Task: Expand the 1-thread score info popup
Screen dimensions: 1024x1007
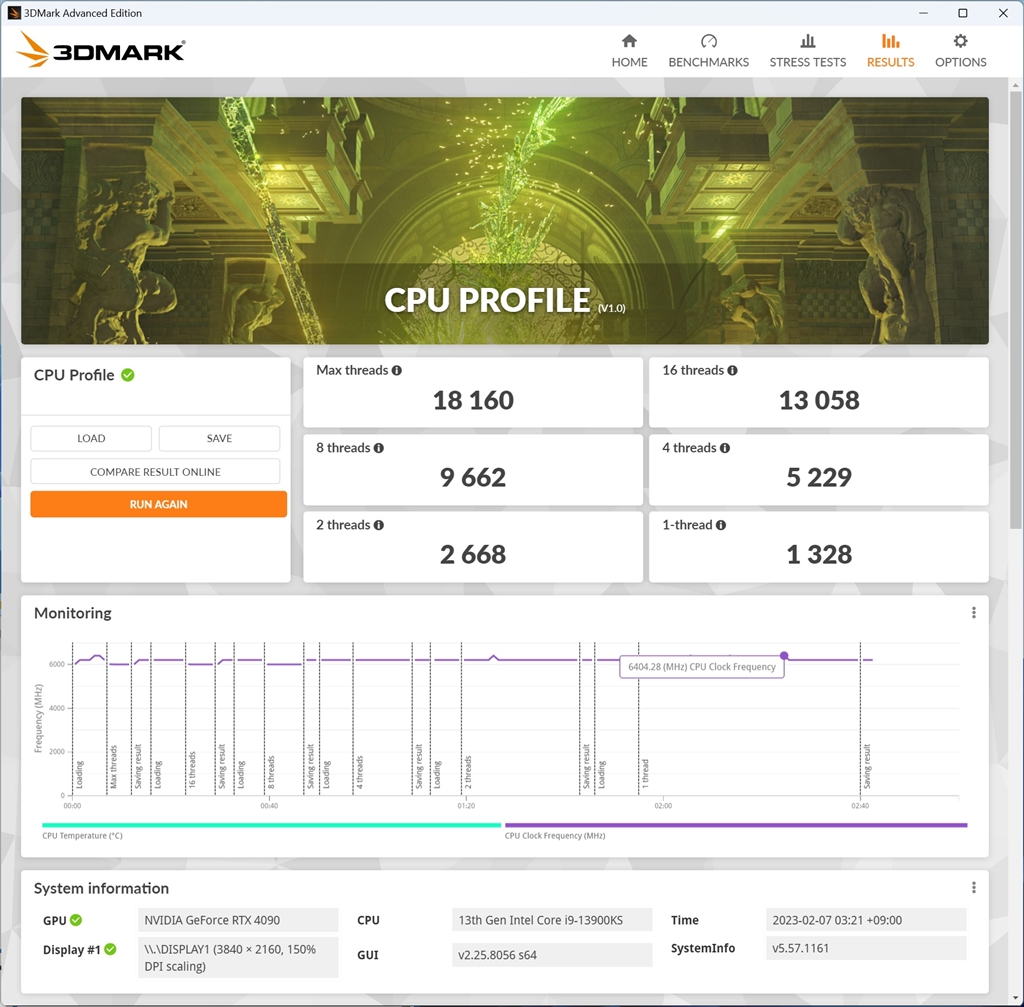Action: pyautogui.click(x=723, y=524)
